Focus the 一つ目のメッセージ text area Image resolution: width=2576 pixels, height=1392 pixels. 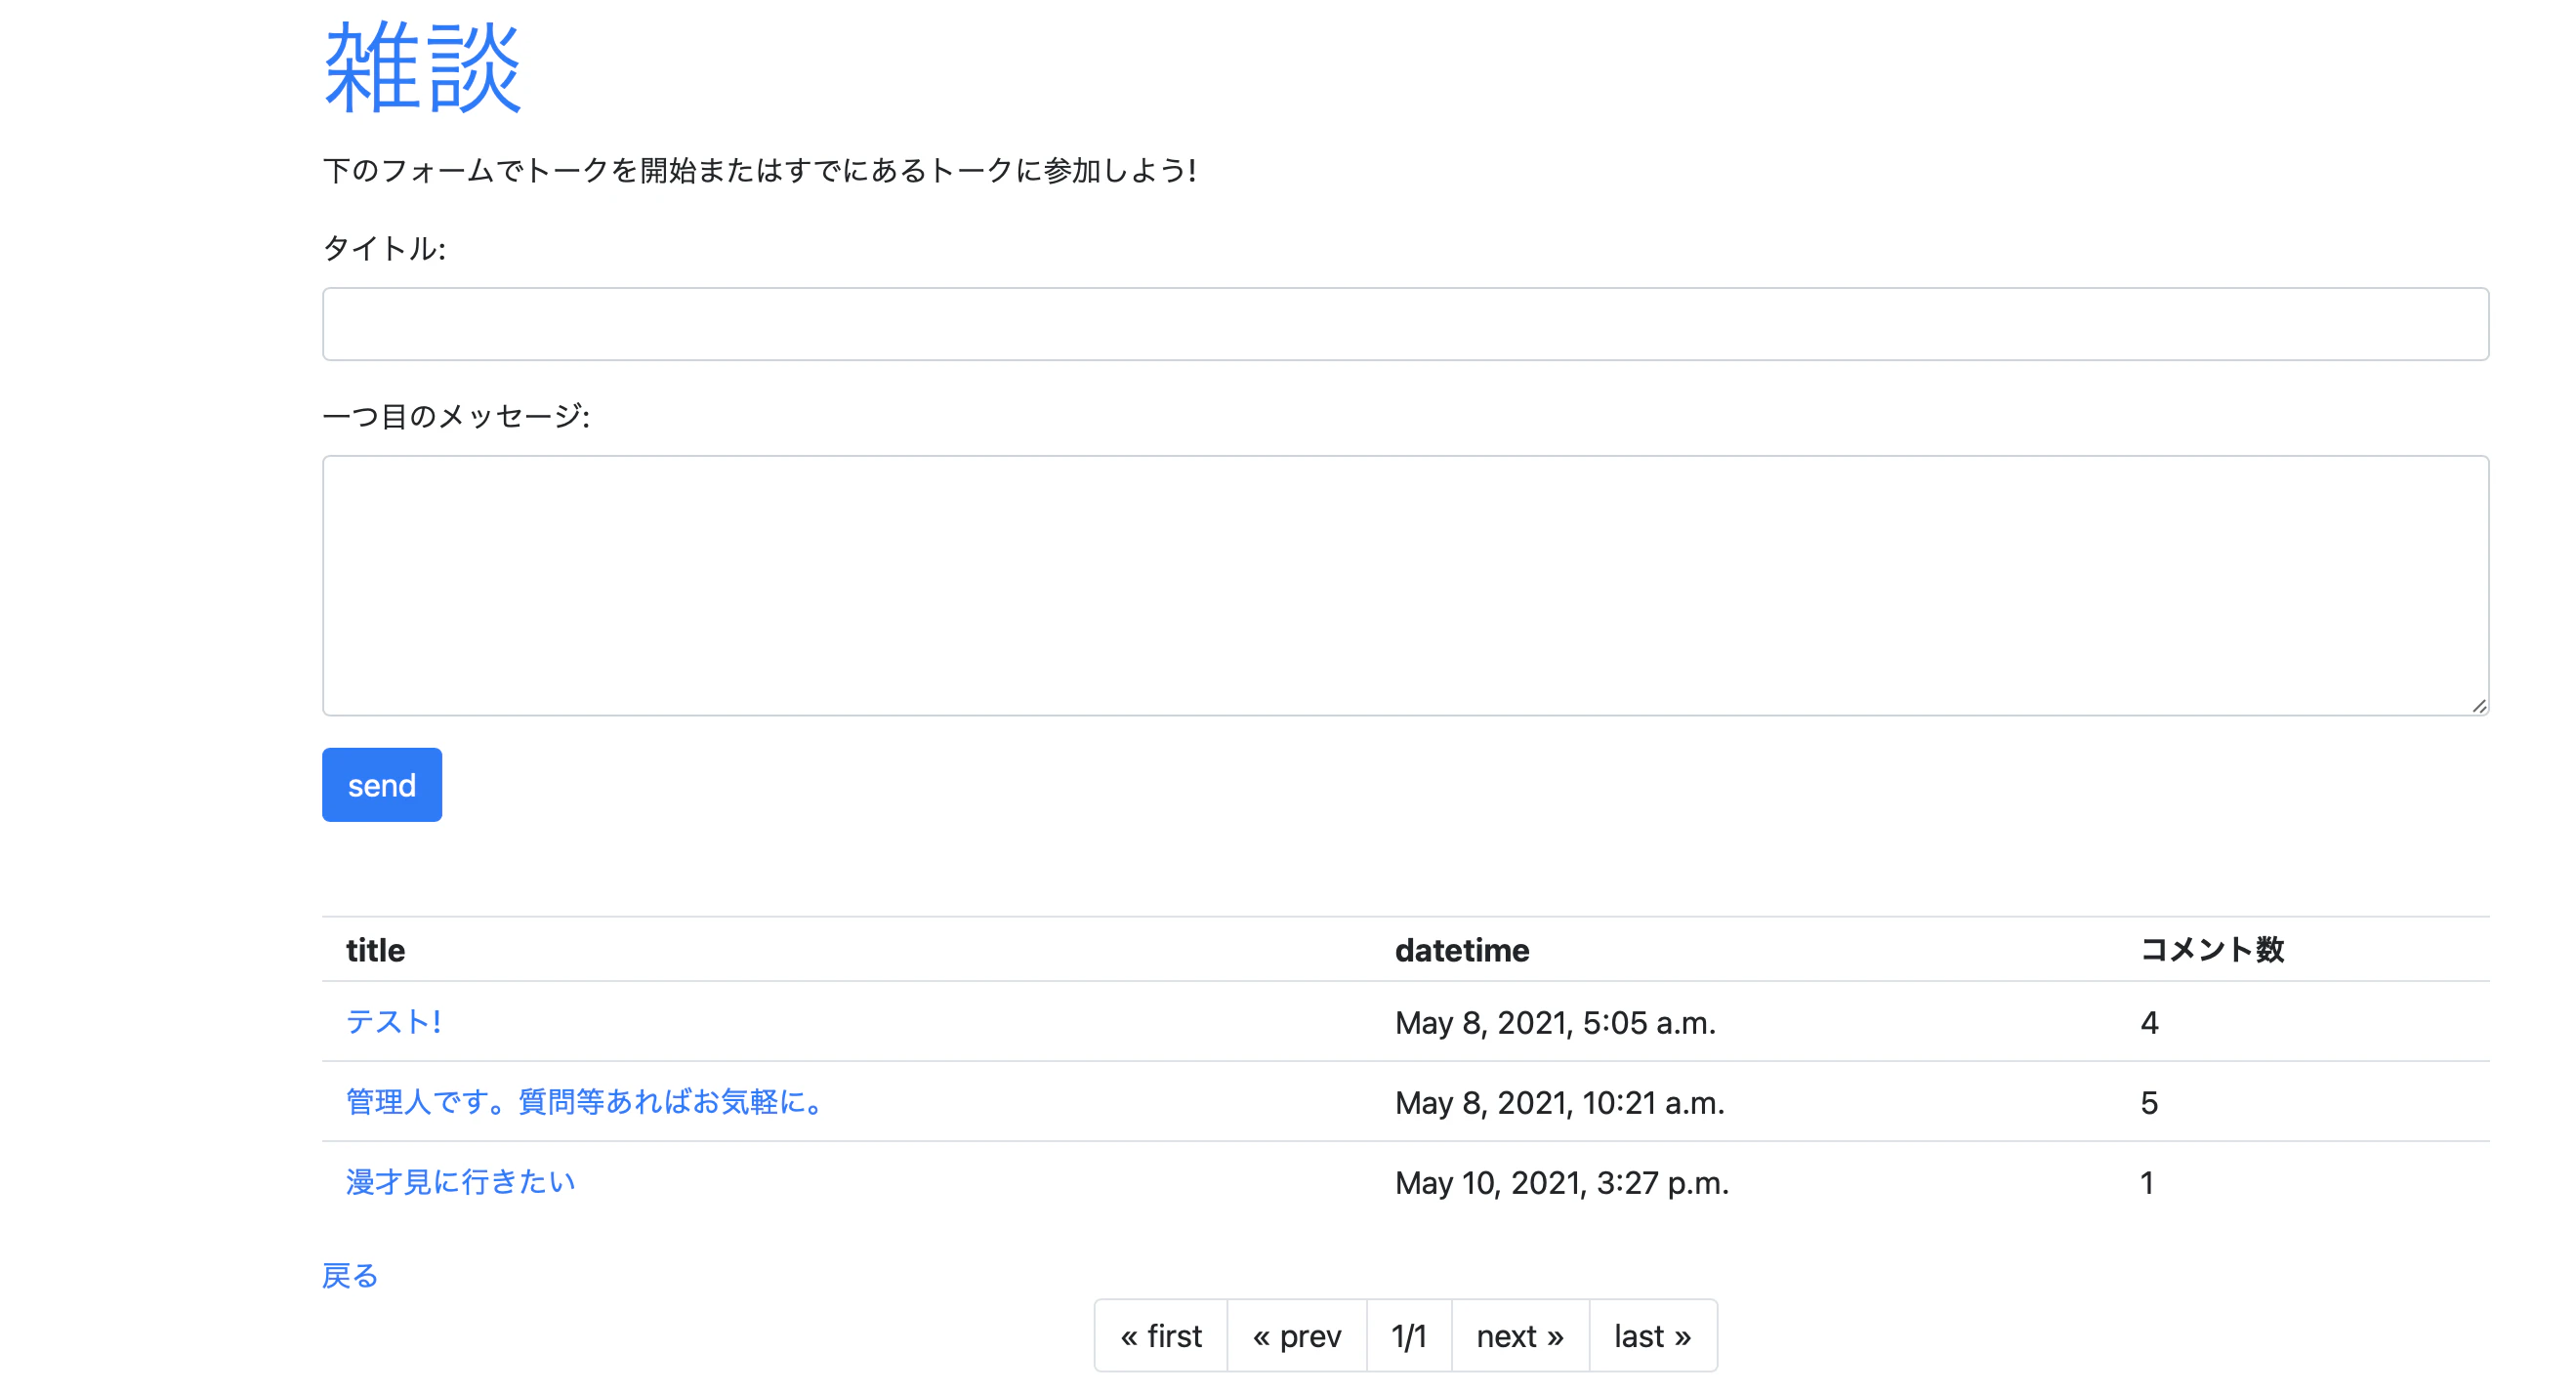1405,586
